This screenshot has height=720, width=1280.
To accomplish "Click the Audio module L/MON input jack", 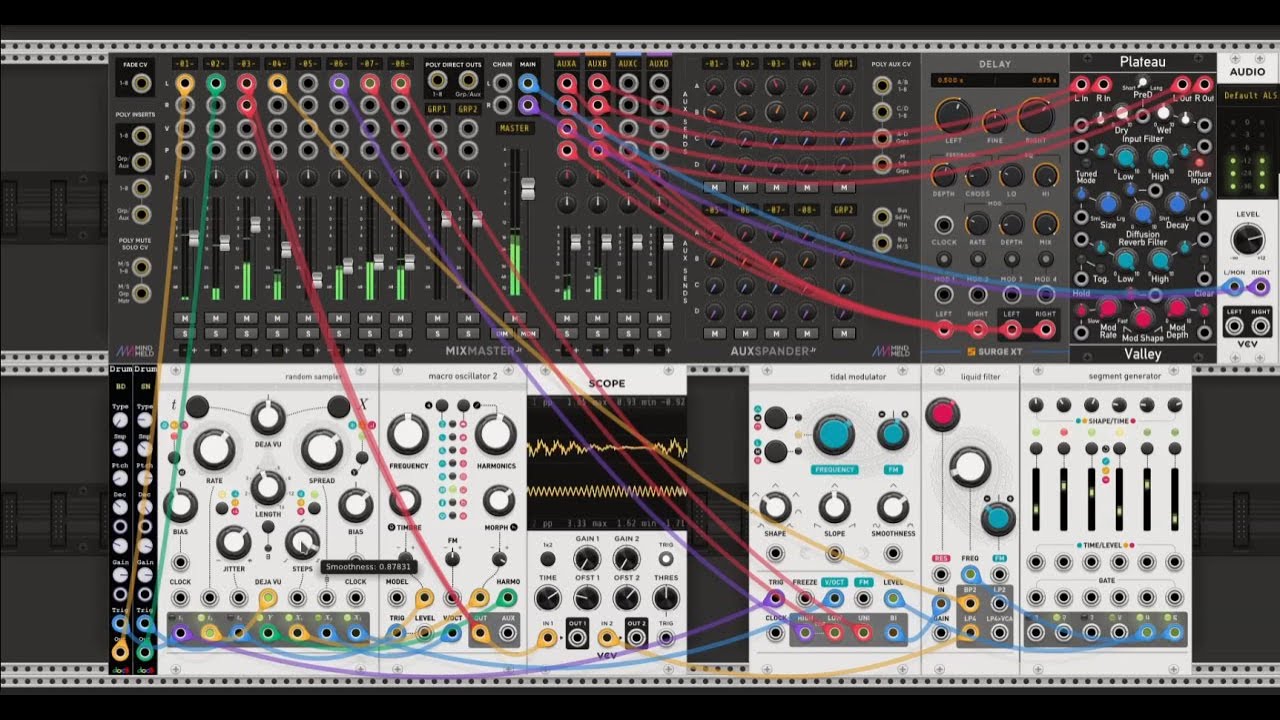I will [1236, 287].
